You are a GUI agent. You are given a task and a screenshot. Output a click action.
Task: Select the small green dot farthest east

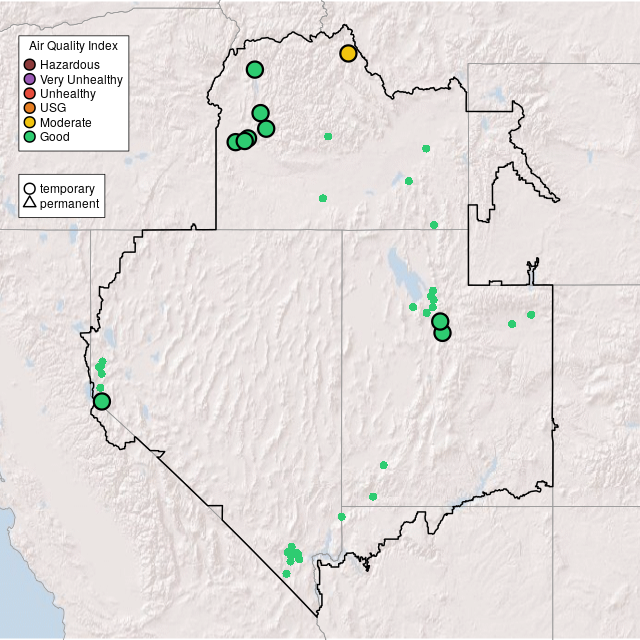(531, 315)
